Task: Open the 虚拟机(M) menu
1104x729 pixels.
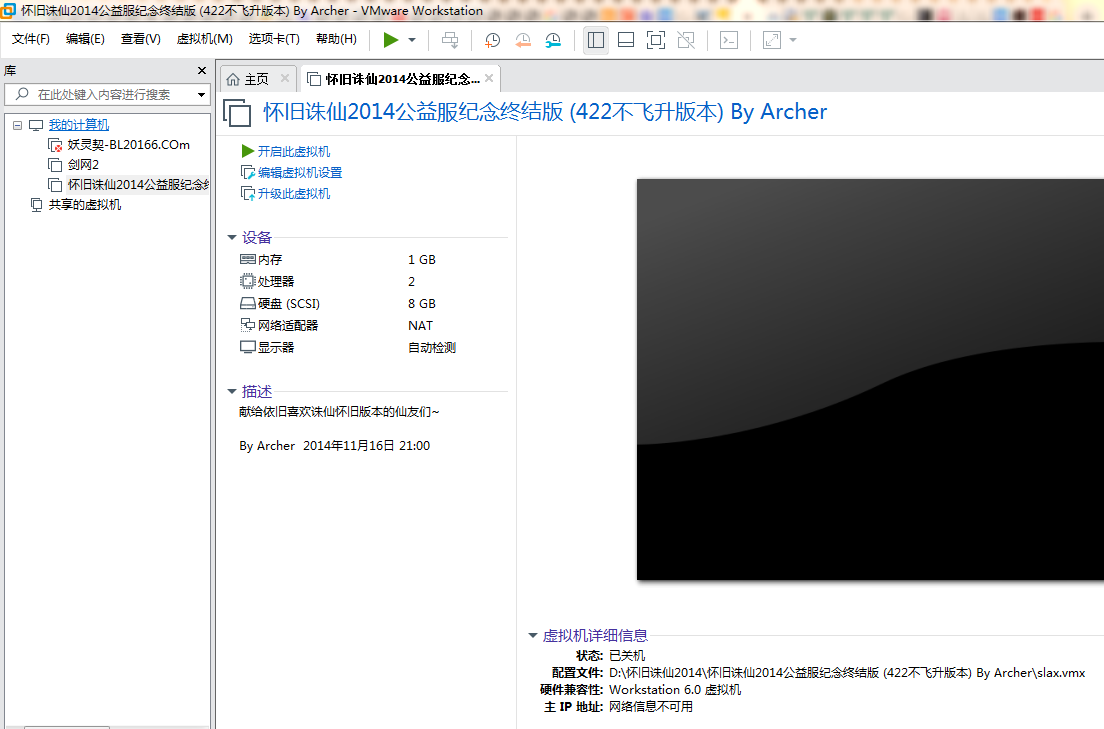Action: tap(204, 39)
